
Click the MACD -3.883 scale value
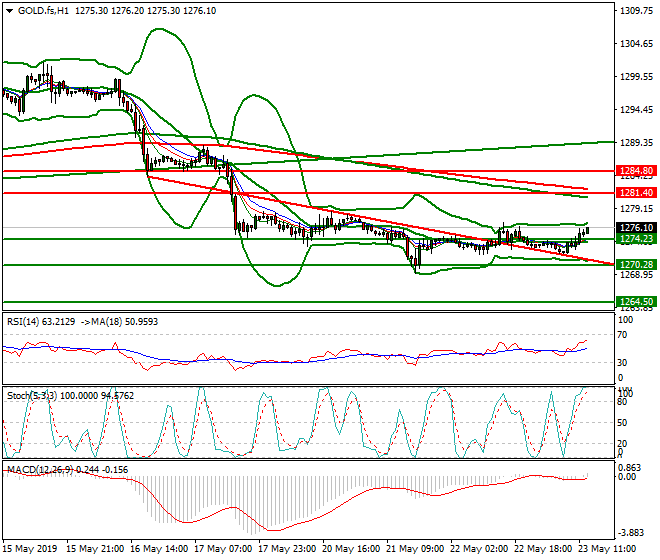[x=630, y=533]
